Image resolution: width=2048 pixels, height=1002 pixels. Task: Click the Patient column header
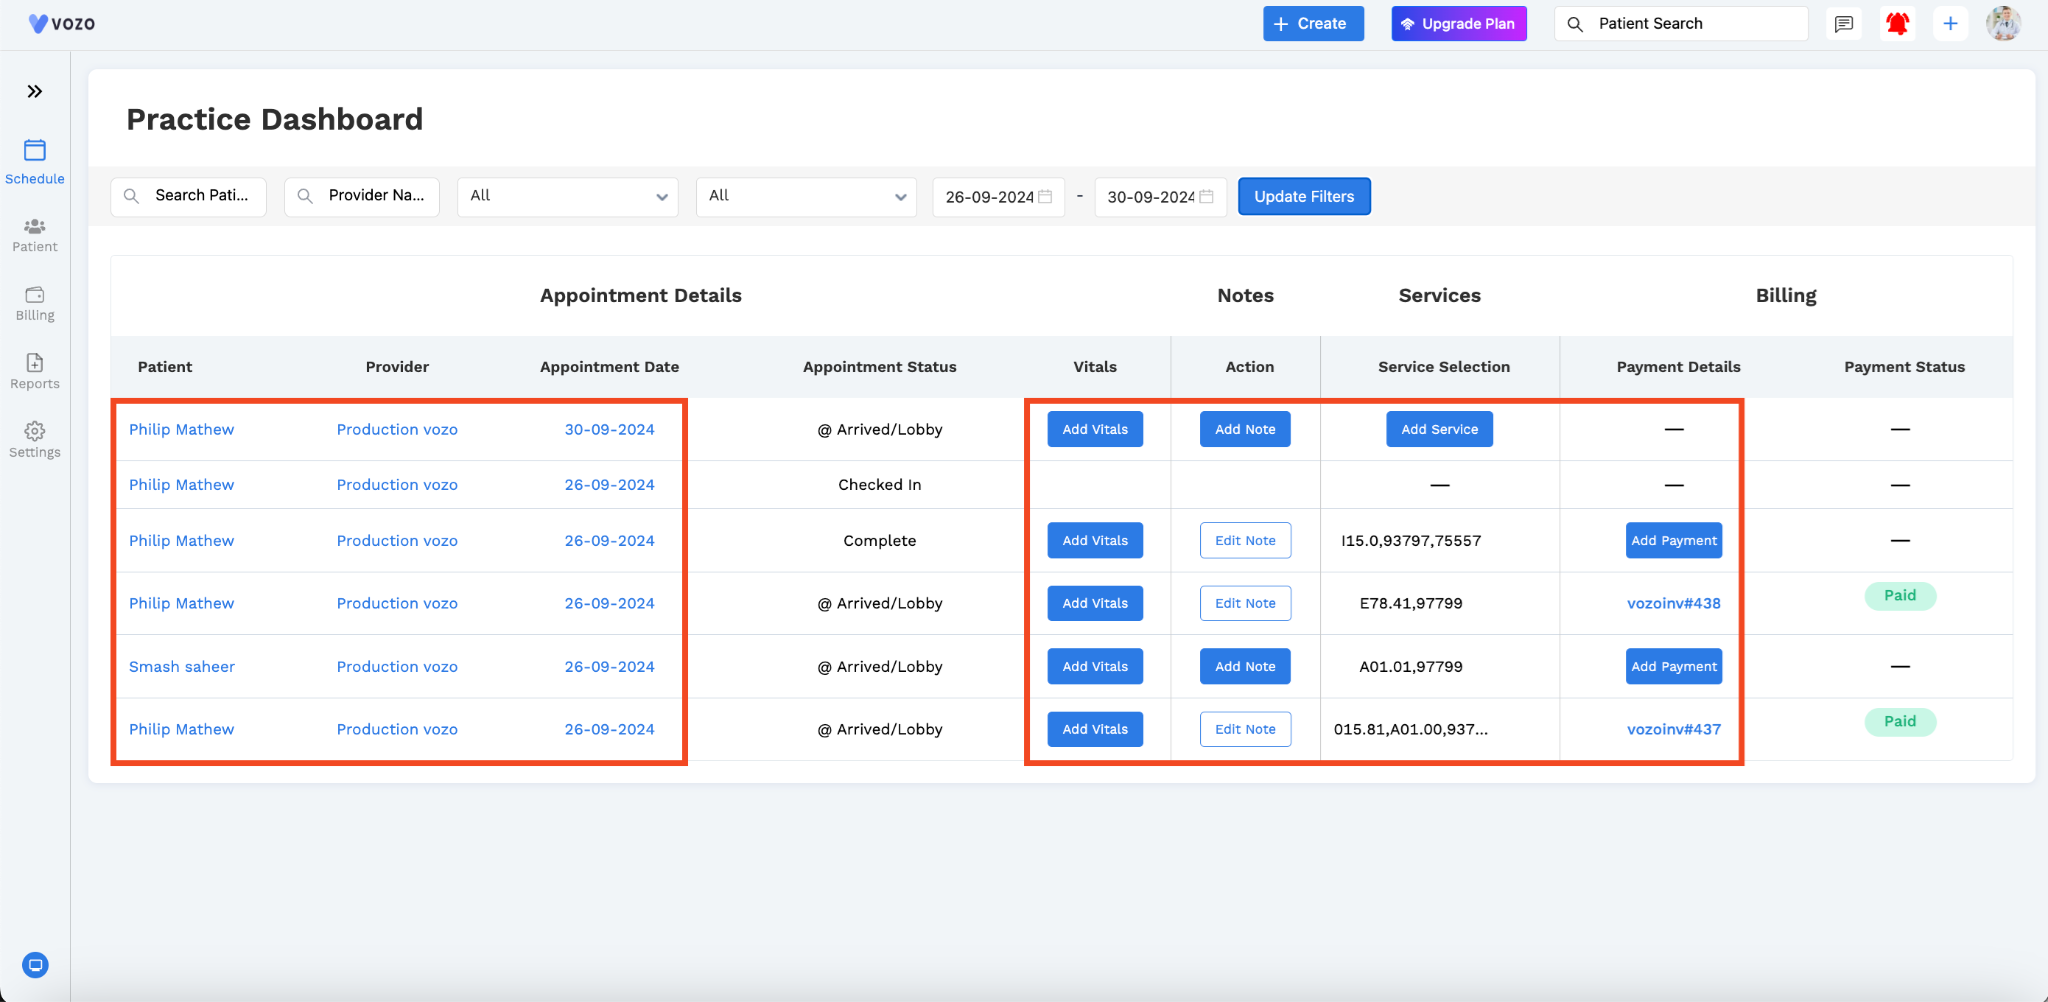pos(165,367)
